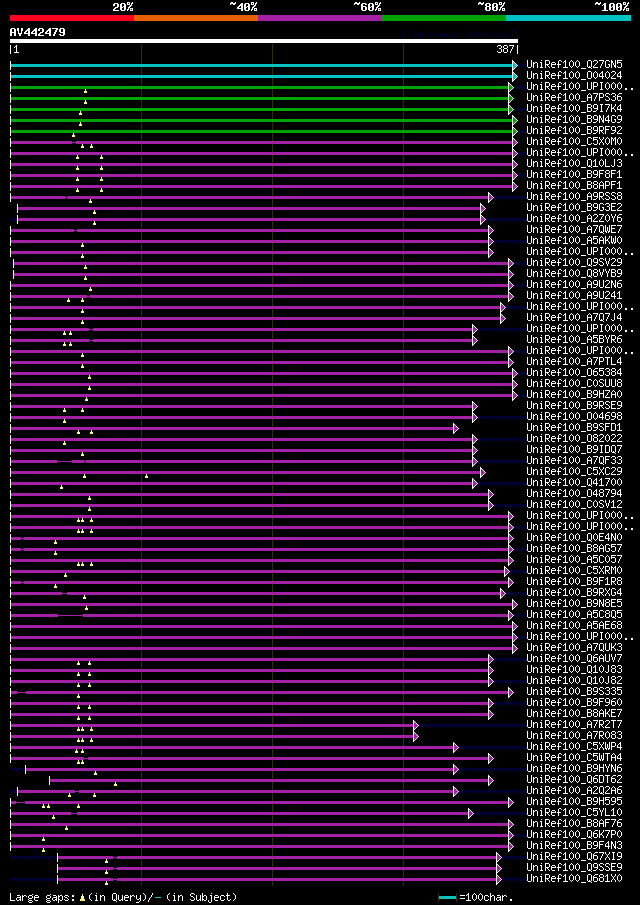Open hit UniRef100_O04024
Image resolution: width=640 pixels, height=905 pixels.
[x=574, y=76]
